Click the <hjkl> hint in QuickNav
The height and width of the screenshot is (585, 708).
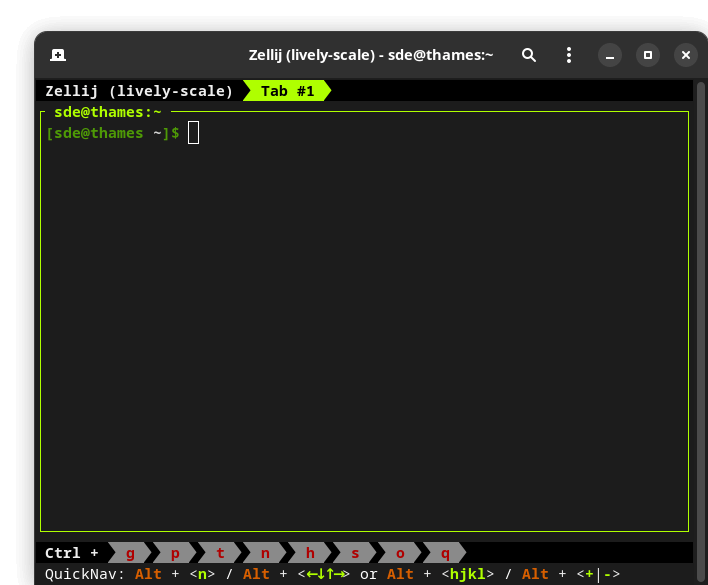click(x=467, y=574)
